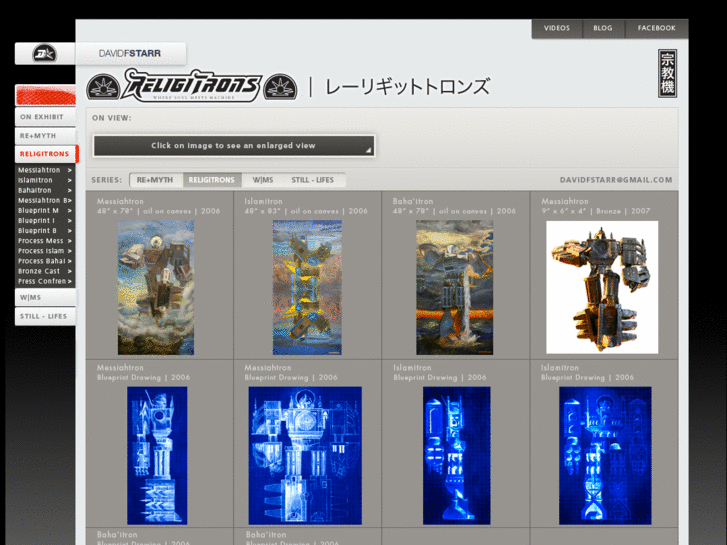727x545 pixels.
Task: Expand Messiahtron arrow in sidebar submenu
Action: pyautogui.click(x=70, y=170)
